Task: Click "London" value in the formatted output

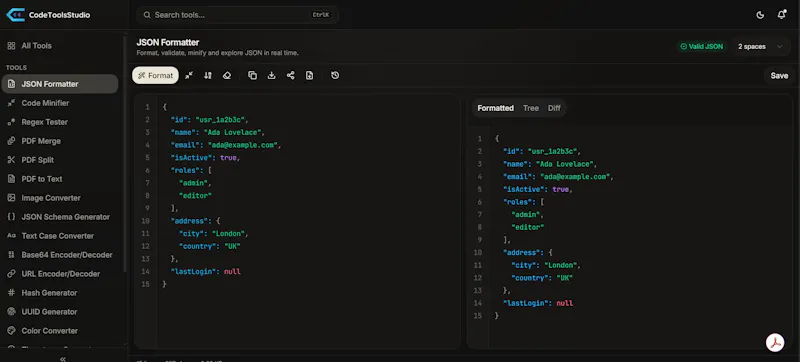Action: tap(561, 265)
